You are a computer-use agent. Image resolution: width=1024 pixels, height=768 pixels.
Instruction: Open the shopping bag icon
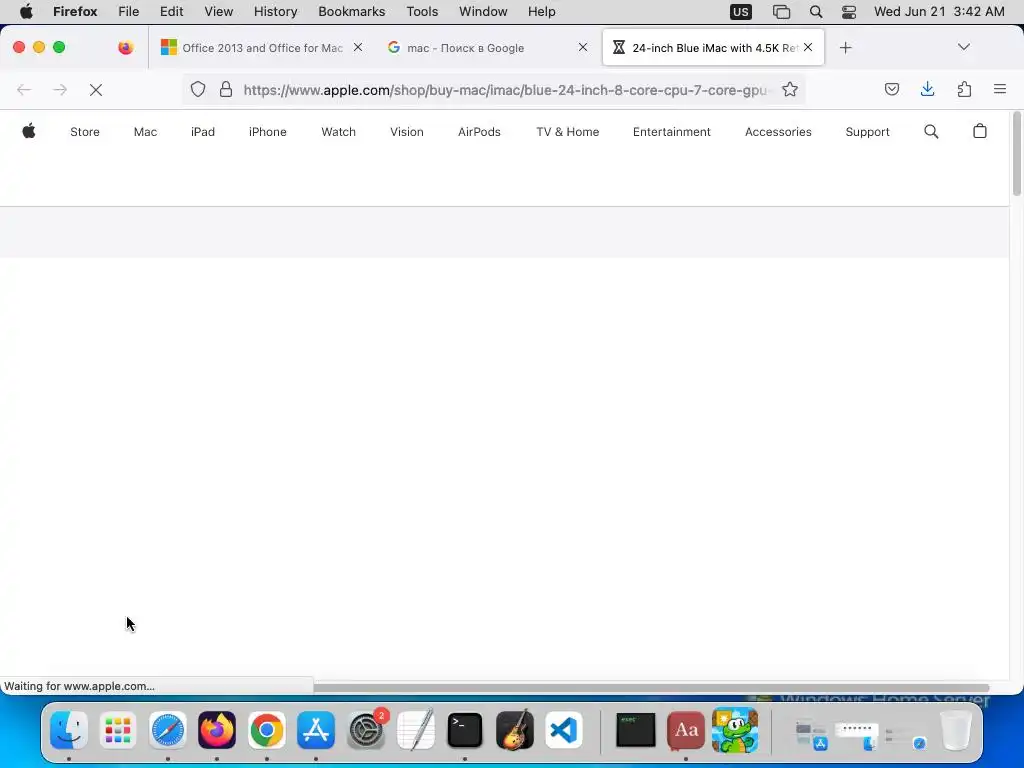[x=980, y=131]
